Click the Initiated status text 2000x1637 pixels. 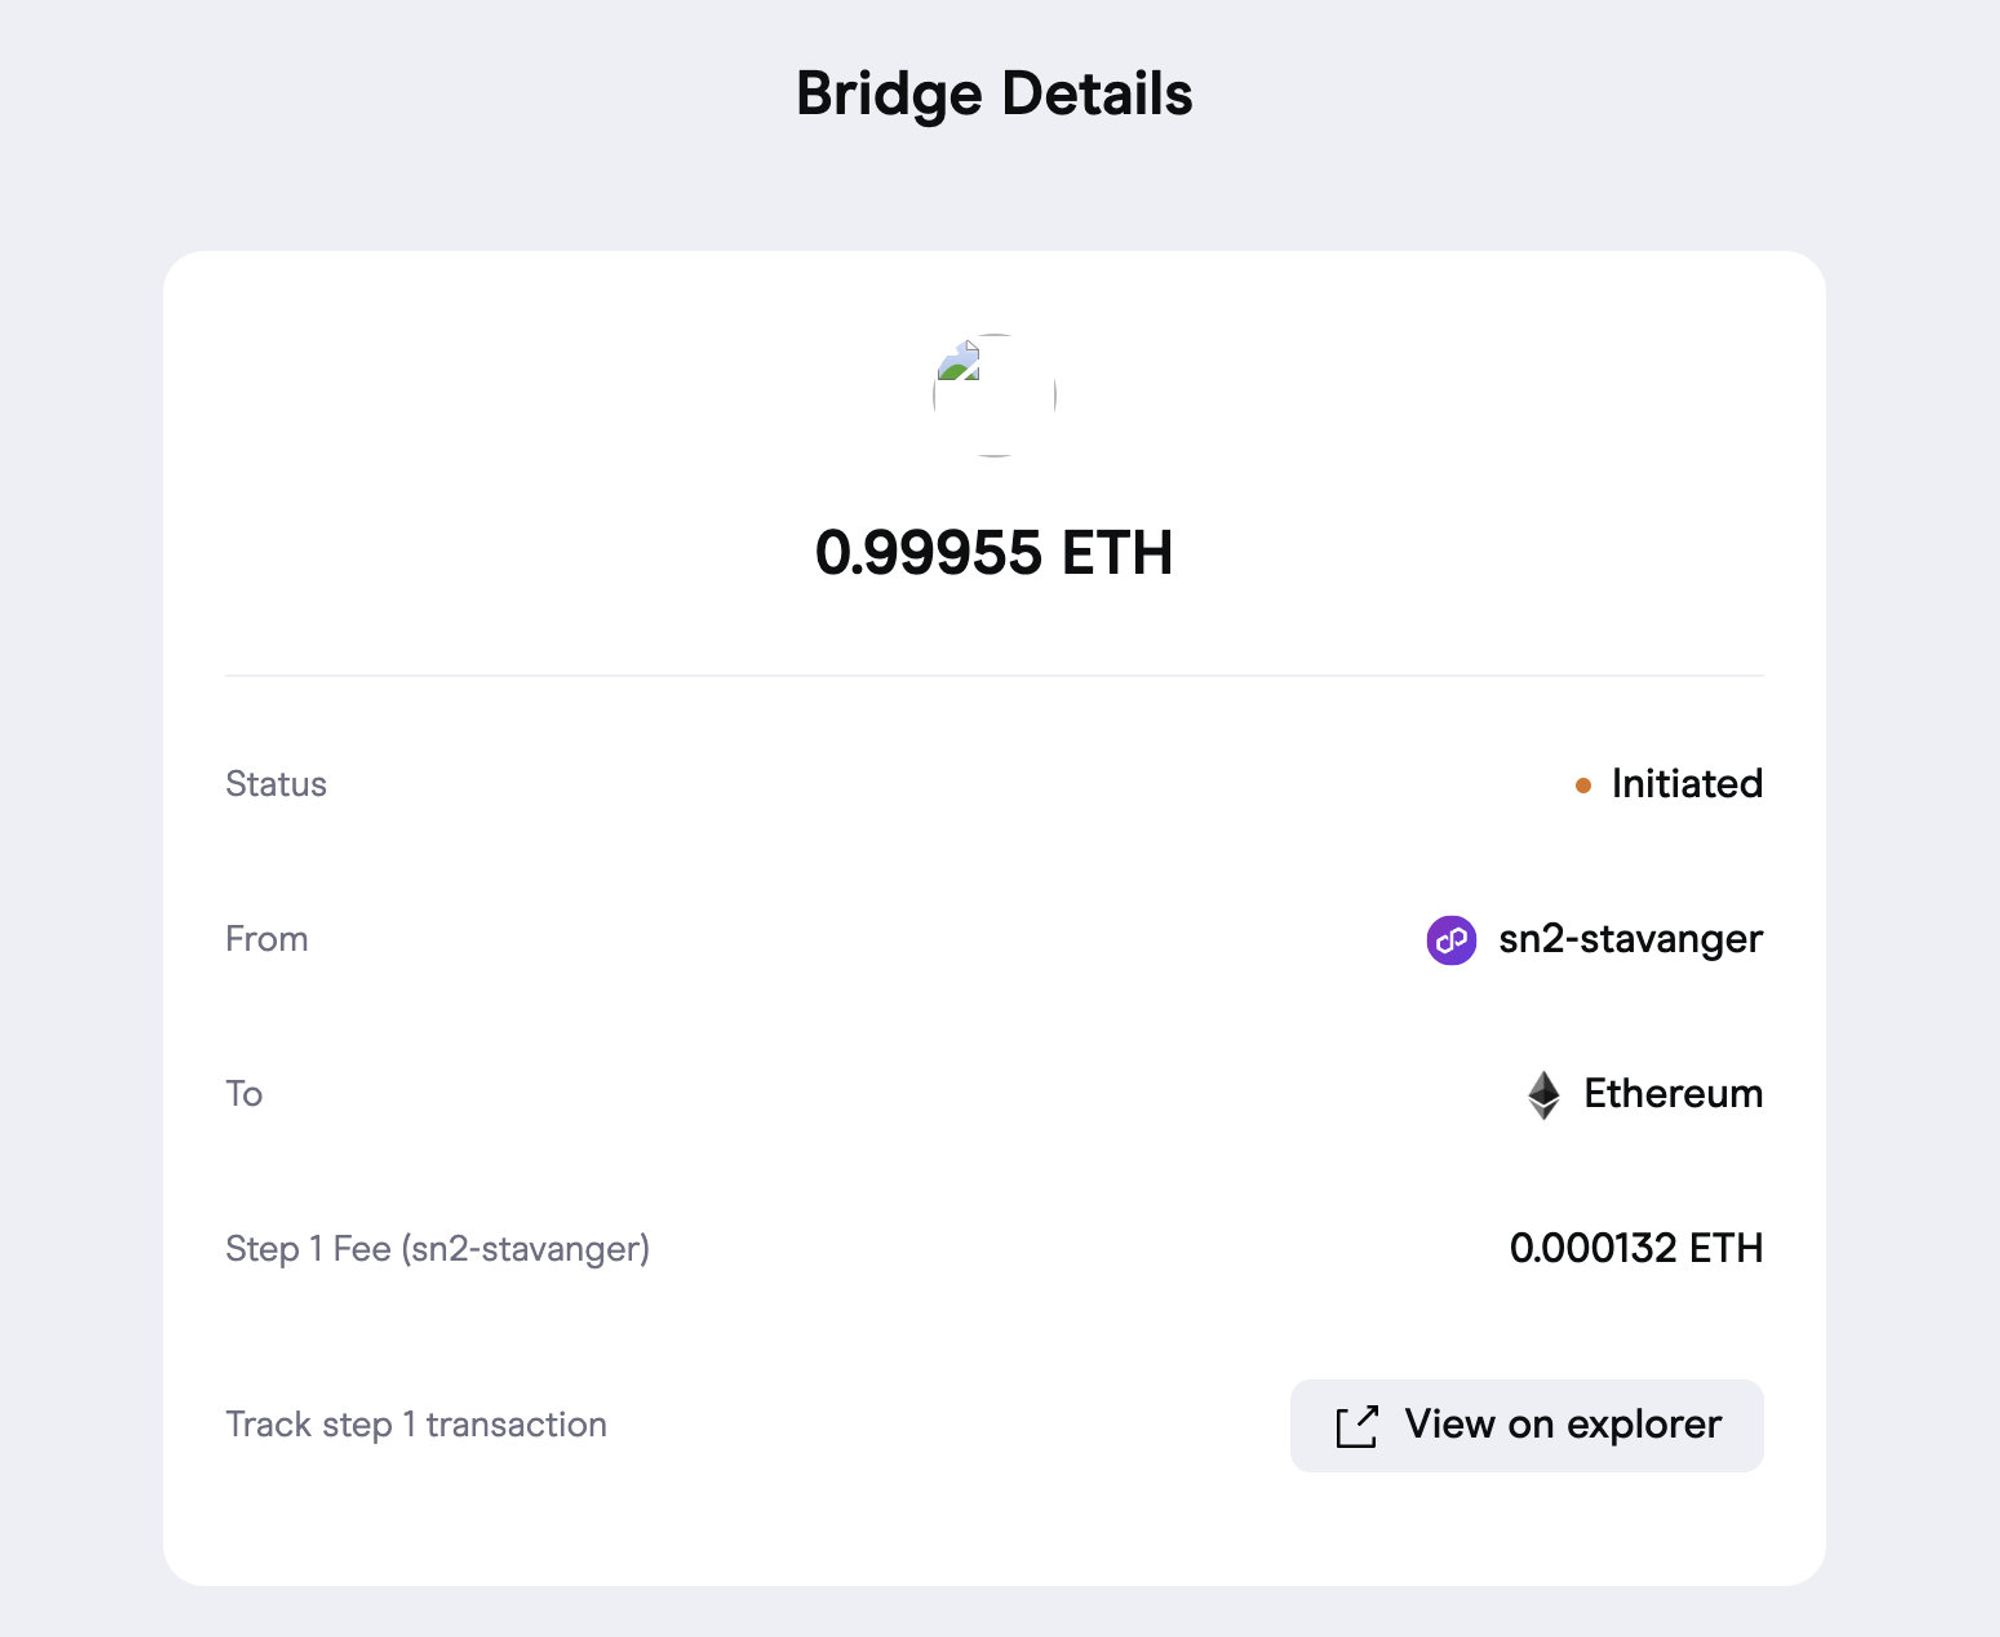click(1687, 784)
